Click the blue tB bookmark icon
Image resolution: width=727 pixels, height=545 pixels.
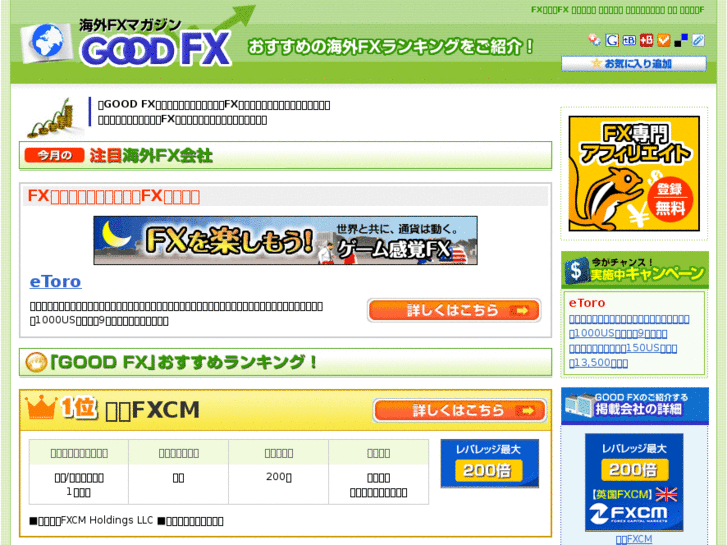pos(629,40)
